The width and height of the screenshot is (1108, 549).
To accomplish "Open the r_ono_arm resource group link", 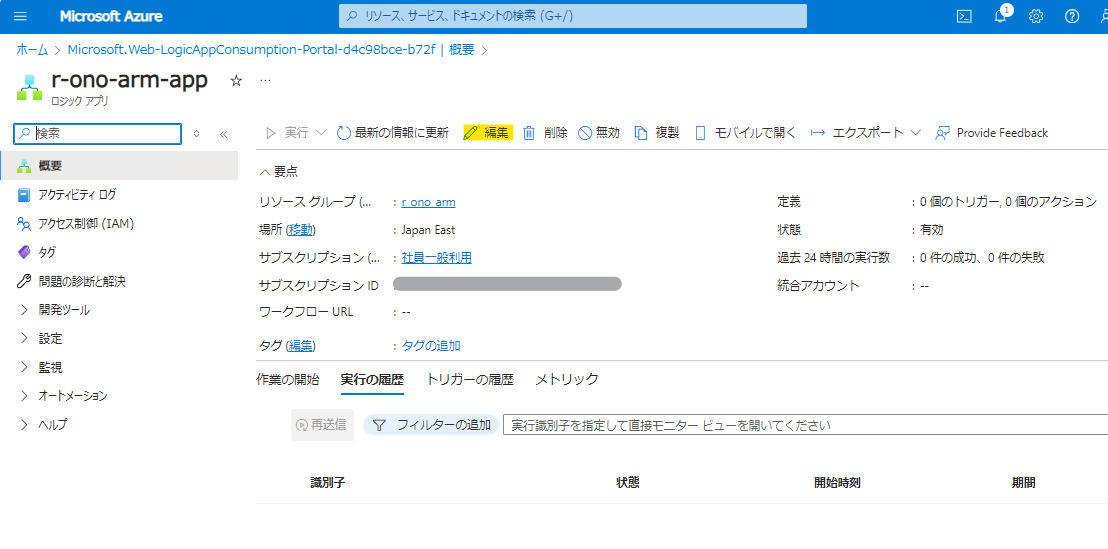I will (428, 202).
